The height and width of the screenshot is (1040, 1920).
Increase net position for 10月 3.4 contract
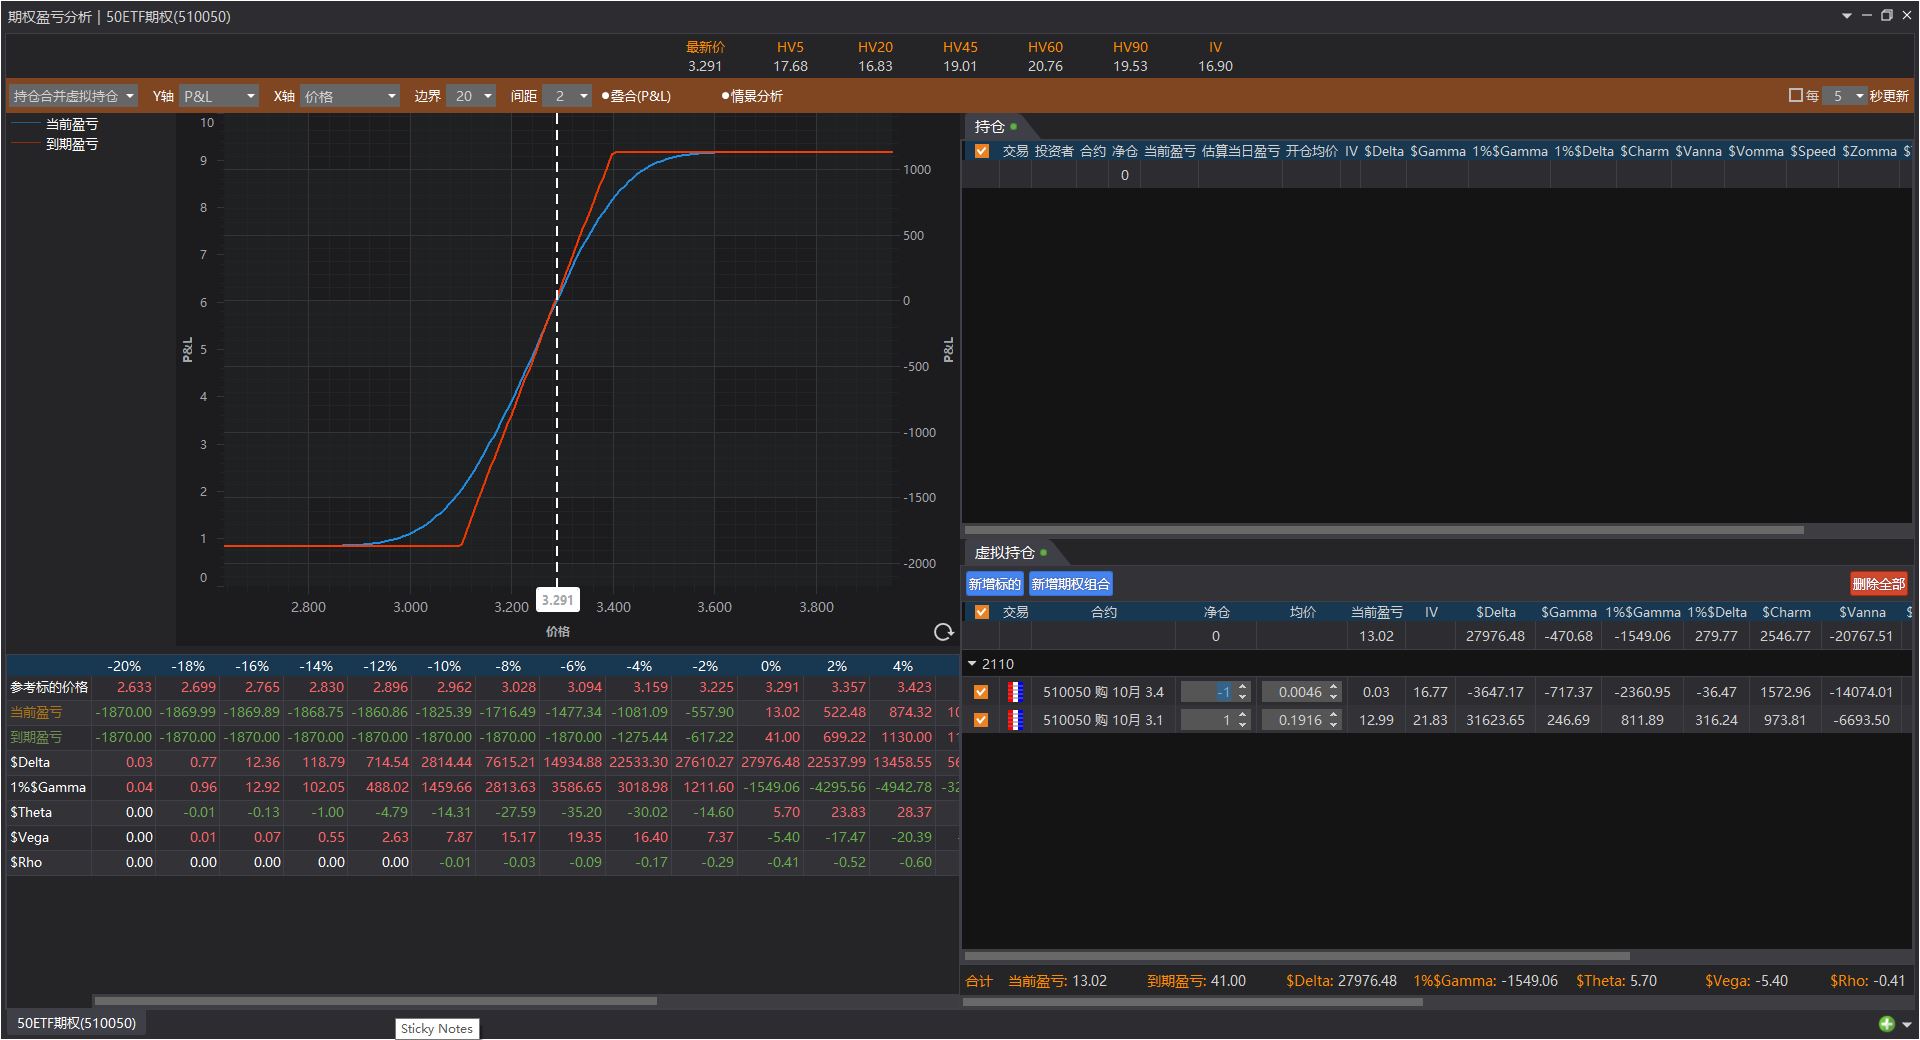[1243, 687]
